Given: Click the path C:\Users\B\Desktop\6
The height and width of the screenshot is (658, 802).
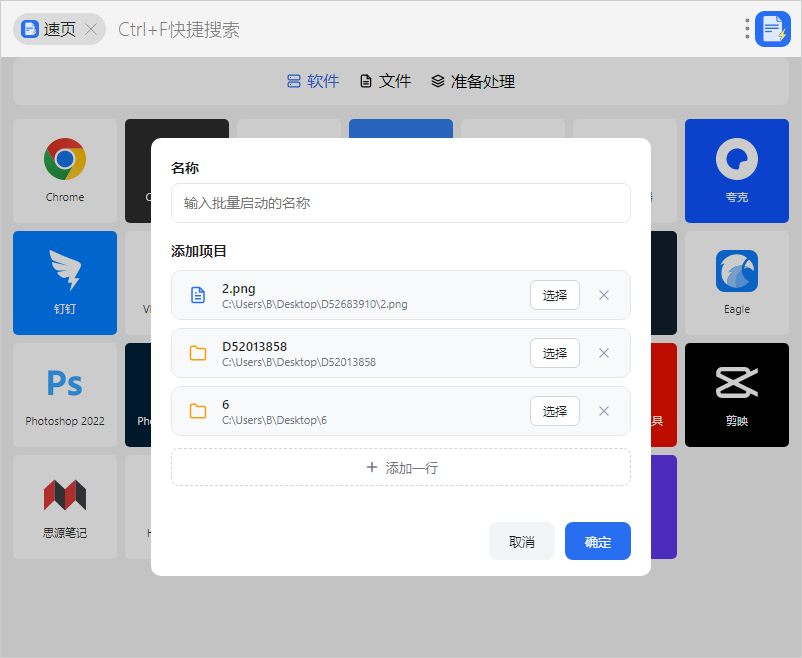Looking at the screenshot, I should point(274,420).
